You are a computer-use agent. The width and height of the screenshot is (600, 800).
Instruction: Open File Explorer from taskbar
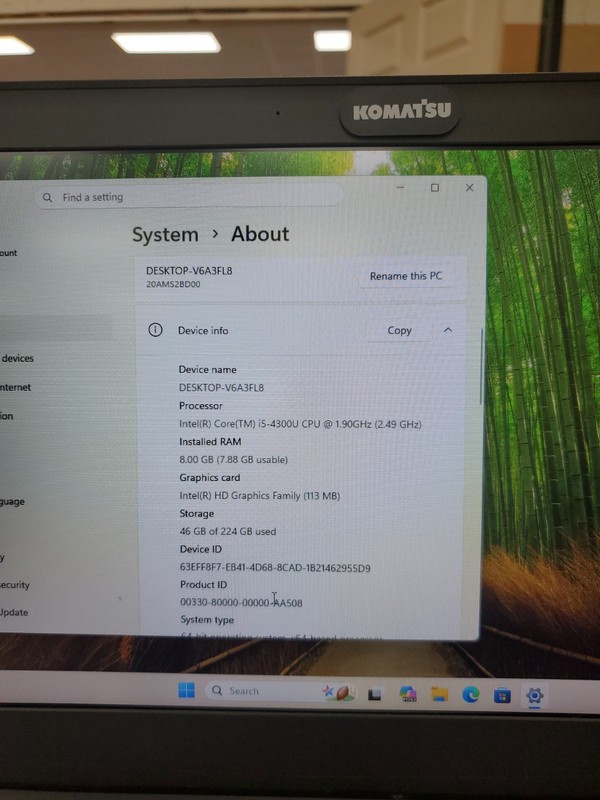pos(439,694)
